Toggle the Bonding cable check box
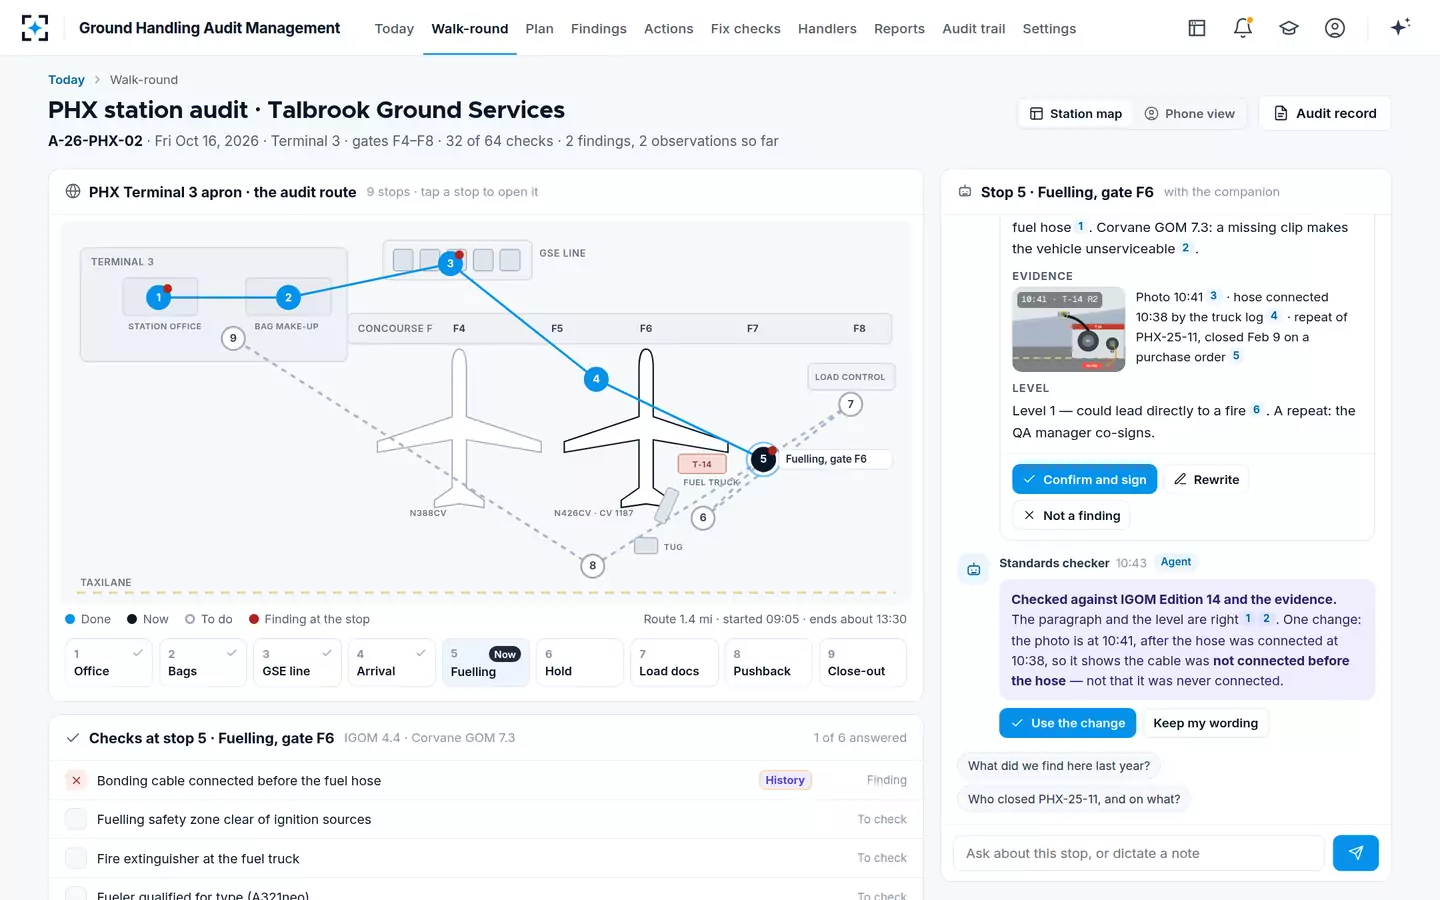1440x900 pixels. pyautogui.click(x=76, y=780)
